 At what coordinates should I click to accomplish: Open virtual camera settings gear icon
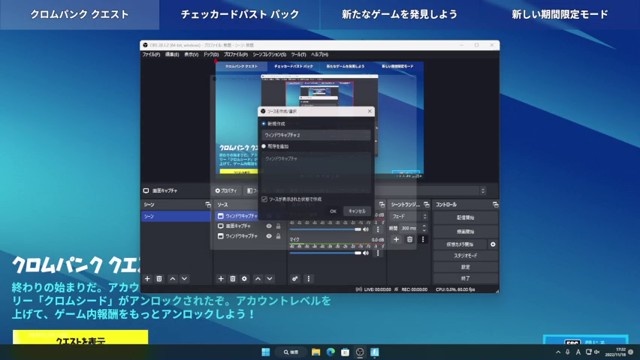[x=493, y=244]
